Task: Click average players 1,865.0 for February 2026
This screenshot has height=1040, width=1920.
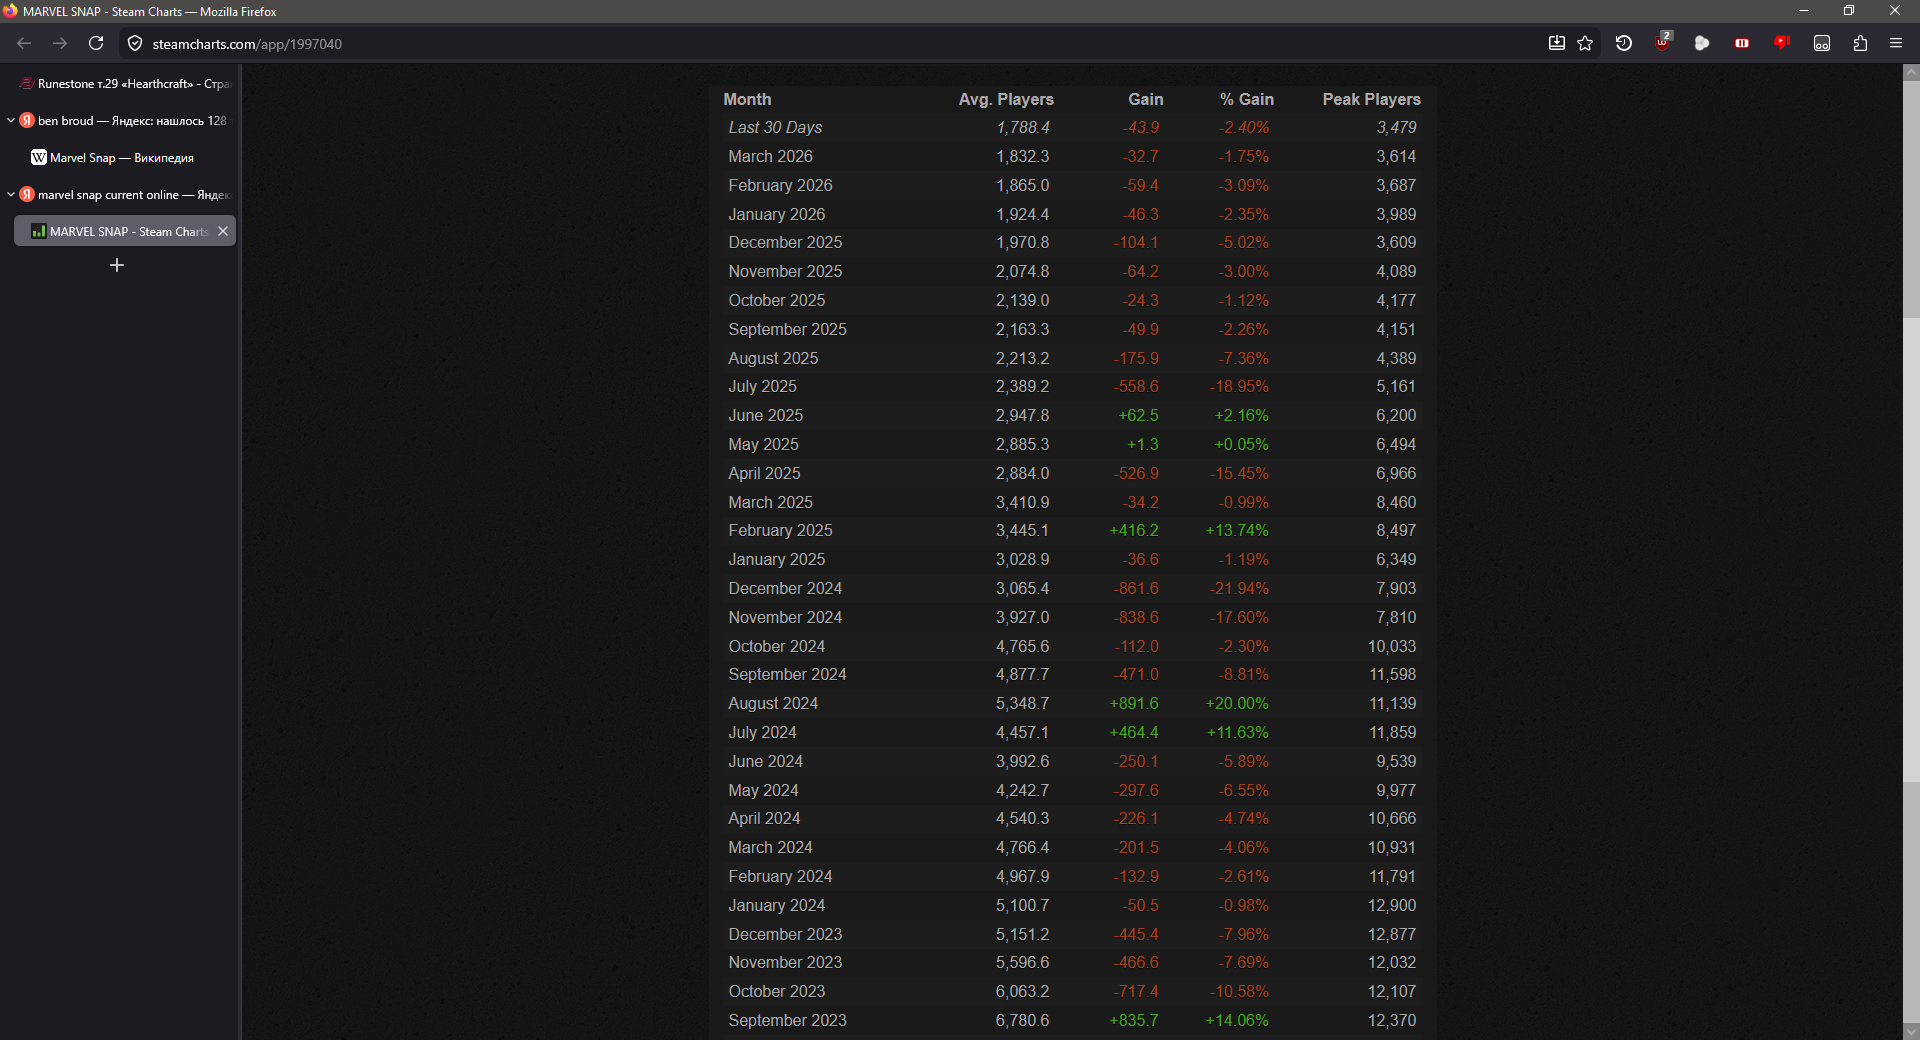Action: [x=1022, y=185]
